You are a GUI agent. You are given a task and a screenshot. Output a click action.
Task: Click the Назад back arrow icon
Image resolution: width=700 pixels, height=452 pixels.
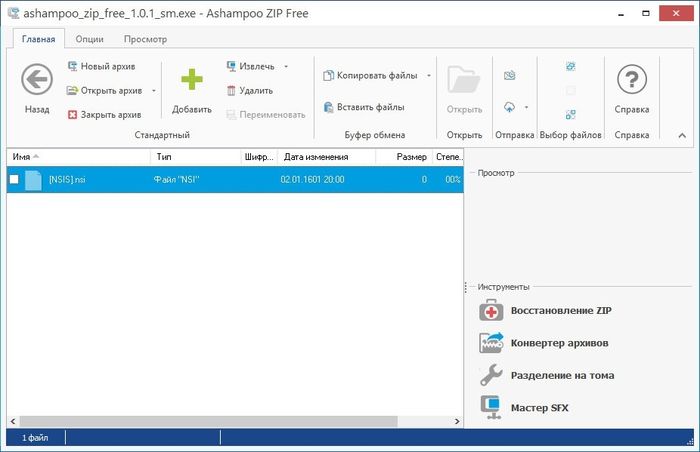pyautogui.click(x=37, y=80)
